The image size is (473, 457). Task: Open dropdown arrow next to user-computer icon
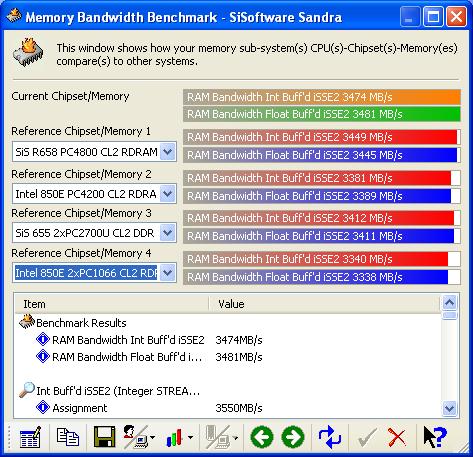[153, 437]
